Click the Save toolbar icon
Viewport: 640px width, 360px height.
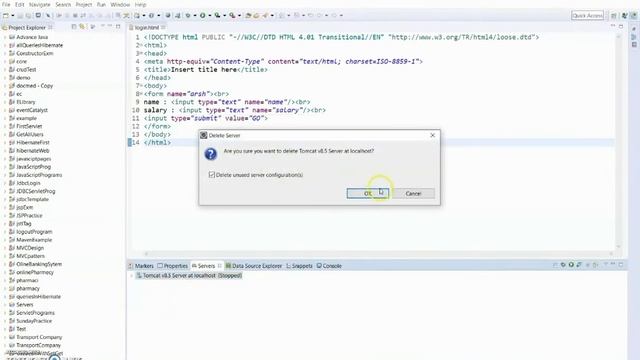click(20, 16)
